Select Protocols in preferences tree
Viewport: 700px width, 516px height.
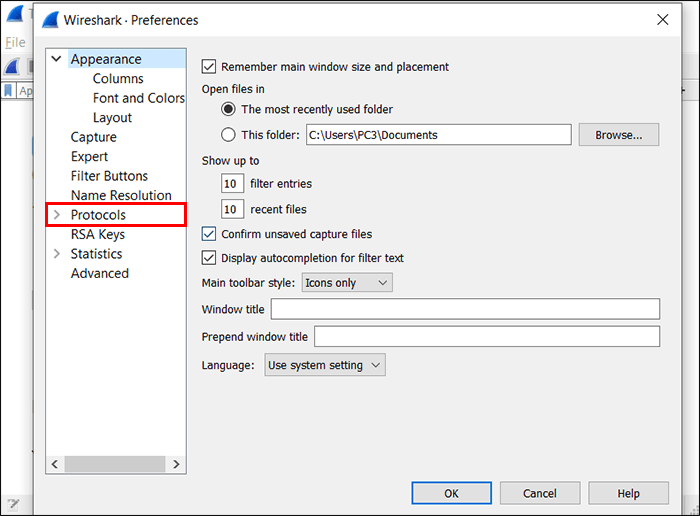click(98, 215)
